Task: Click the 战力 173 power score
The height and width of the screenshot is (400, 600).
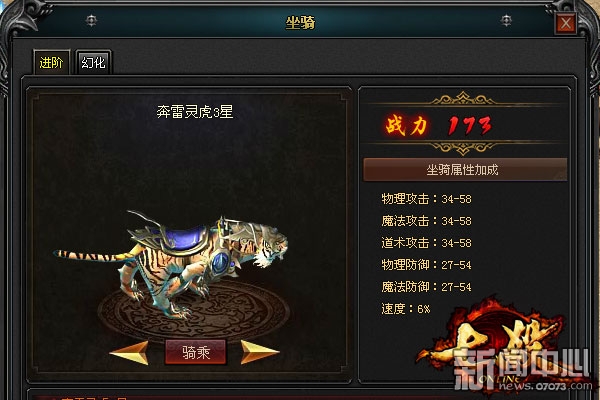Action: [439, 126]
